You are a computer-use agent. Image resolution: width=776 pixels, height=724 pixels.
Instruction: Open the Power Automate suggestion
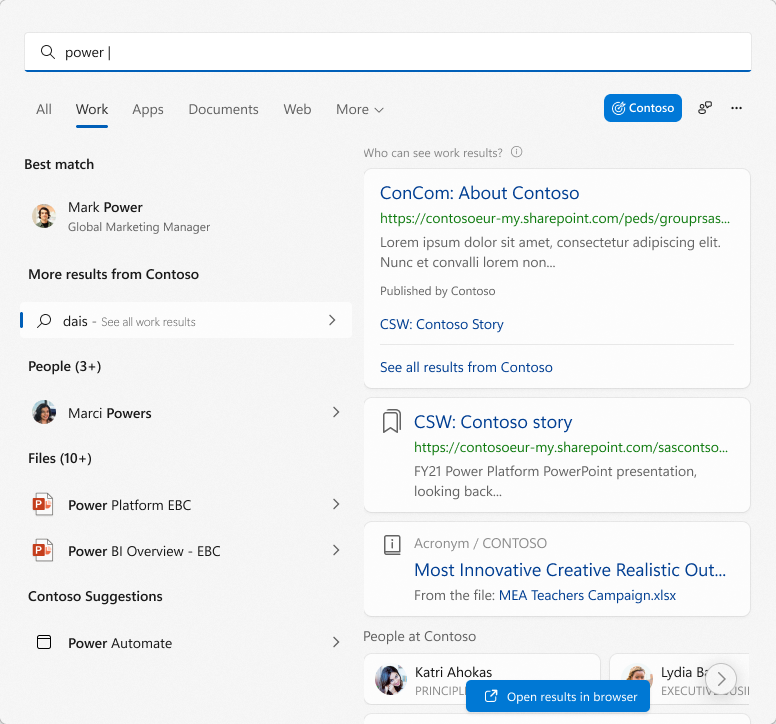tap(186, 643)
